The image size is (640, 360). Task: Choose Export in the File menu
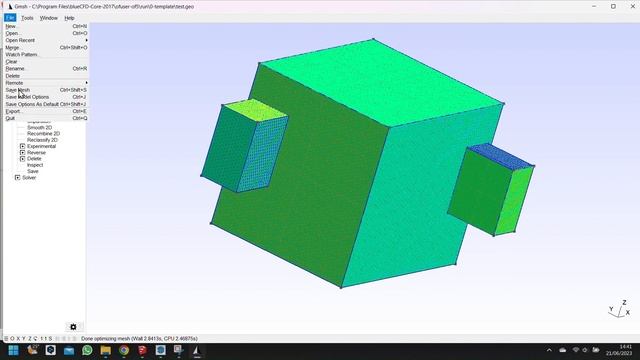pos(46,111)
